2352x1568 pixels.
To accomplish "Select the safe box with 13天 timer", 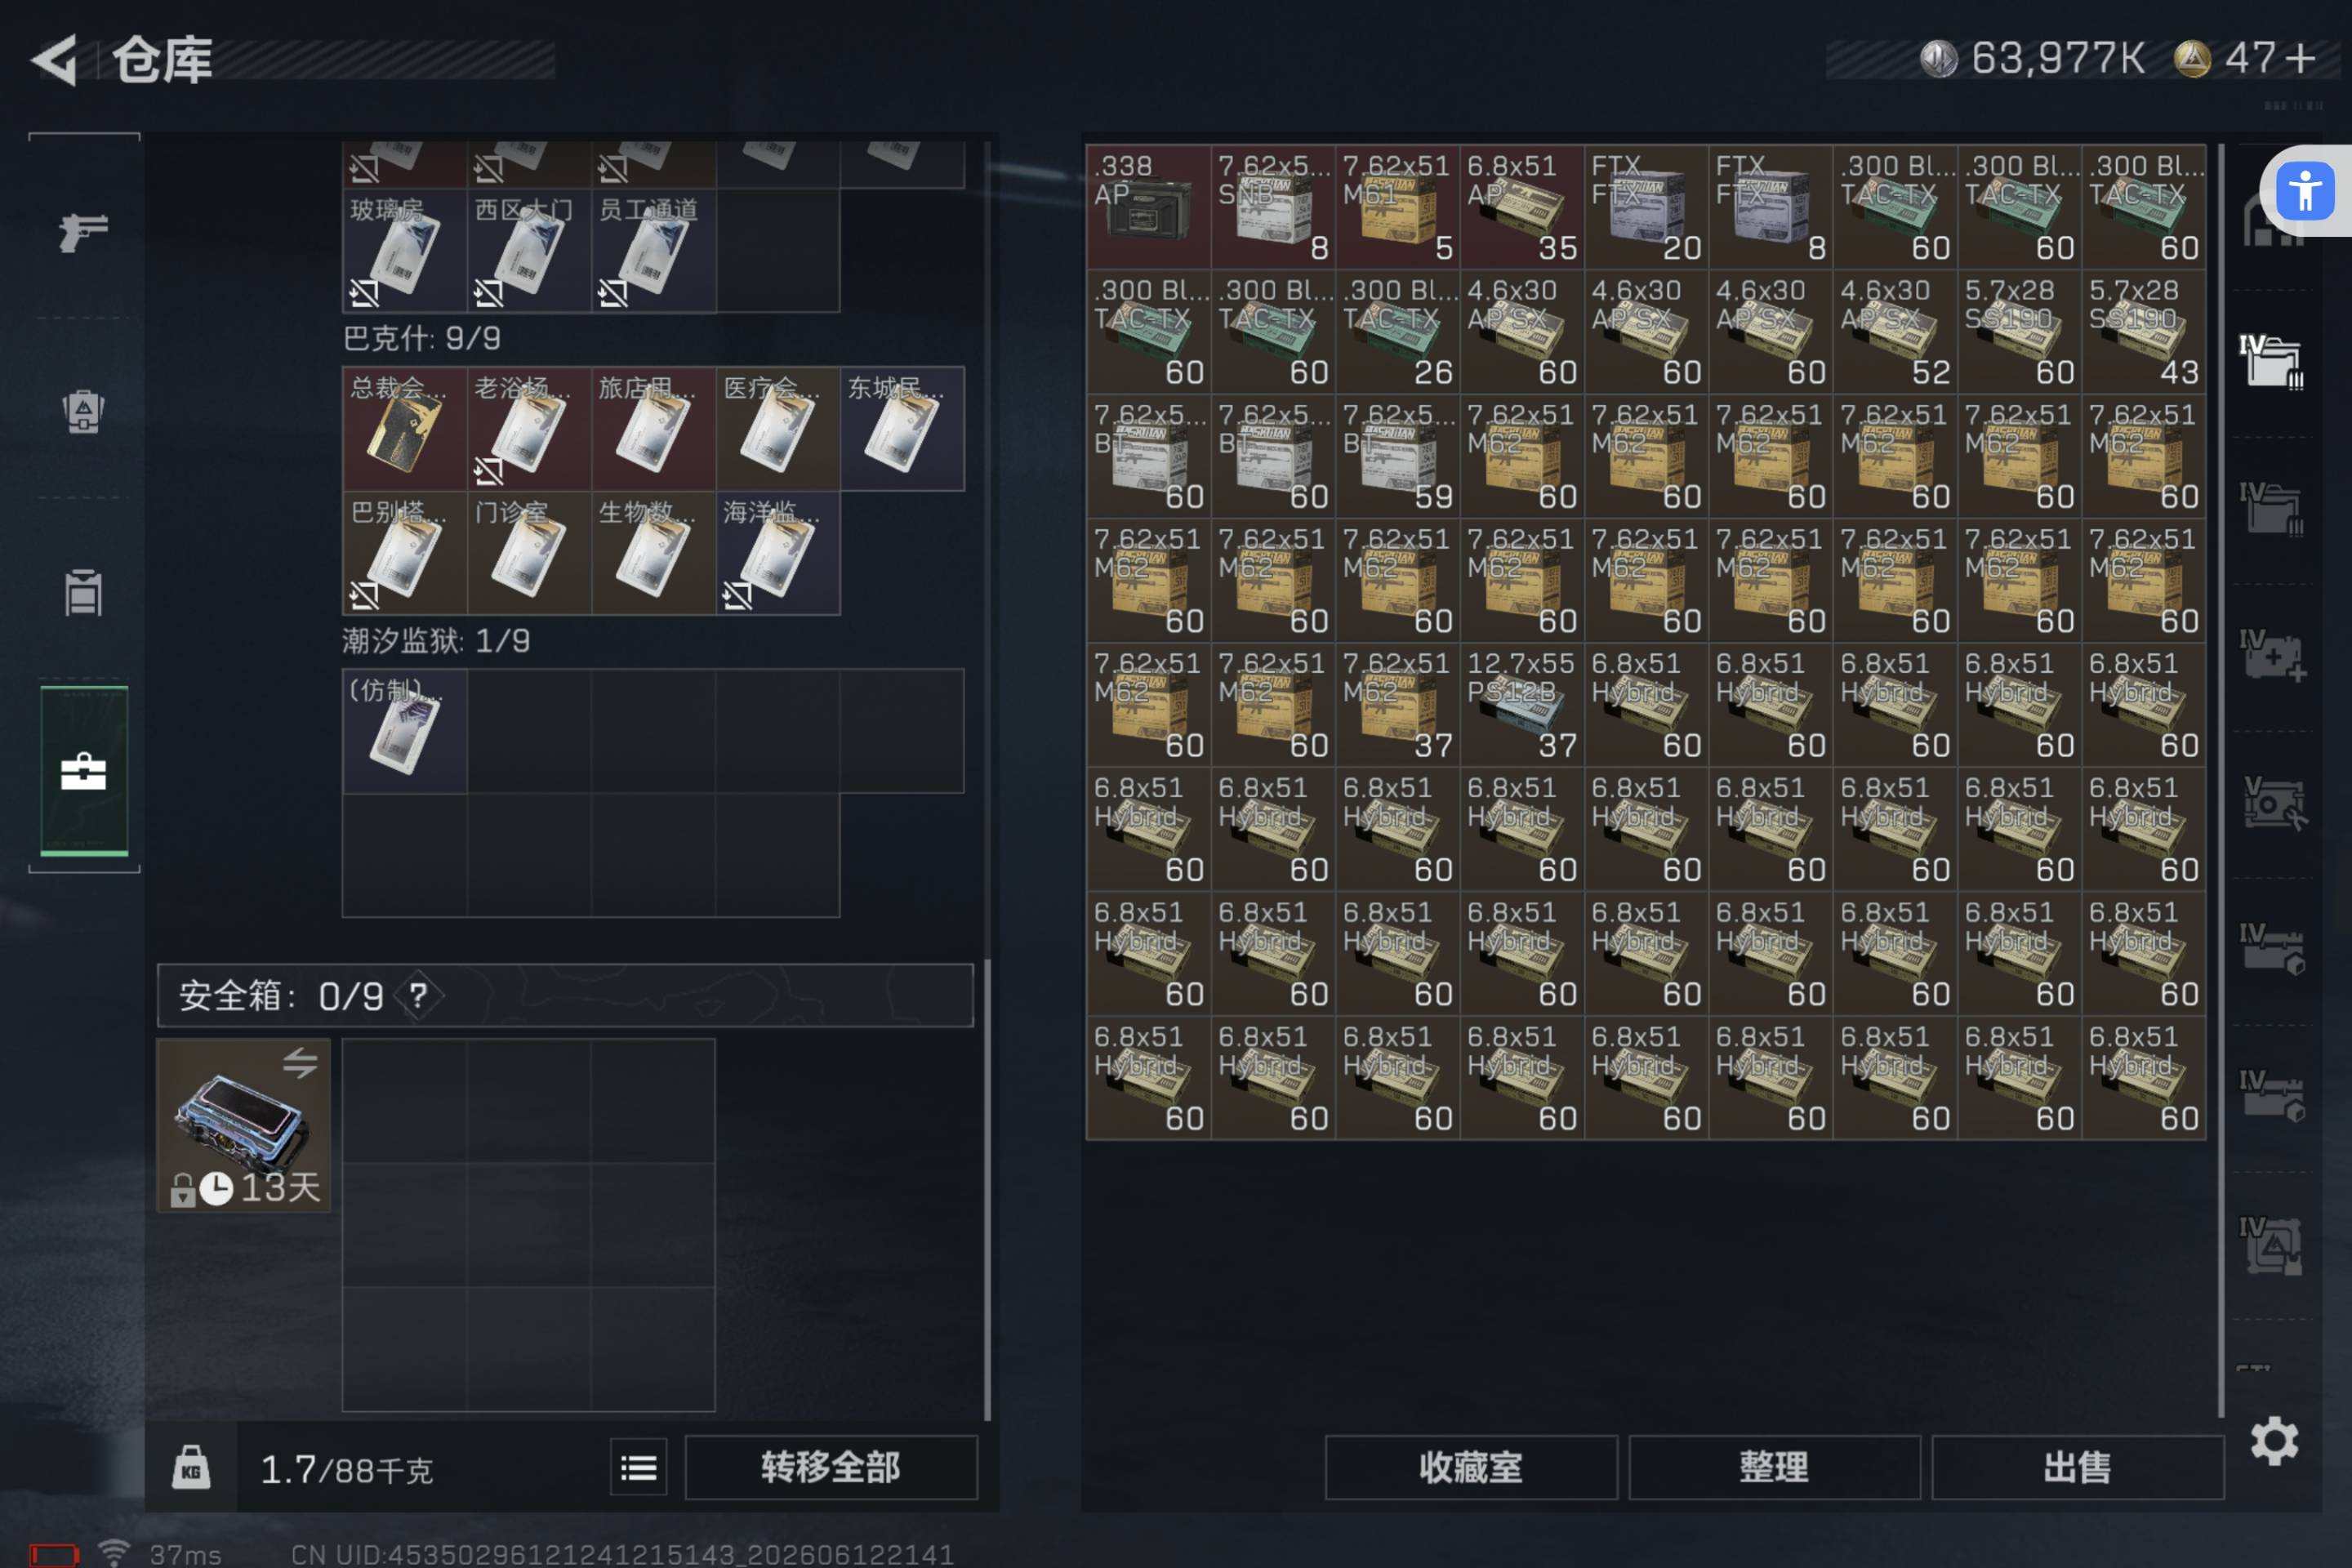I will [x=243, y=1125].
